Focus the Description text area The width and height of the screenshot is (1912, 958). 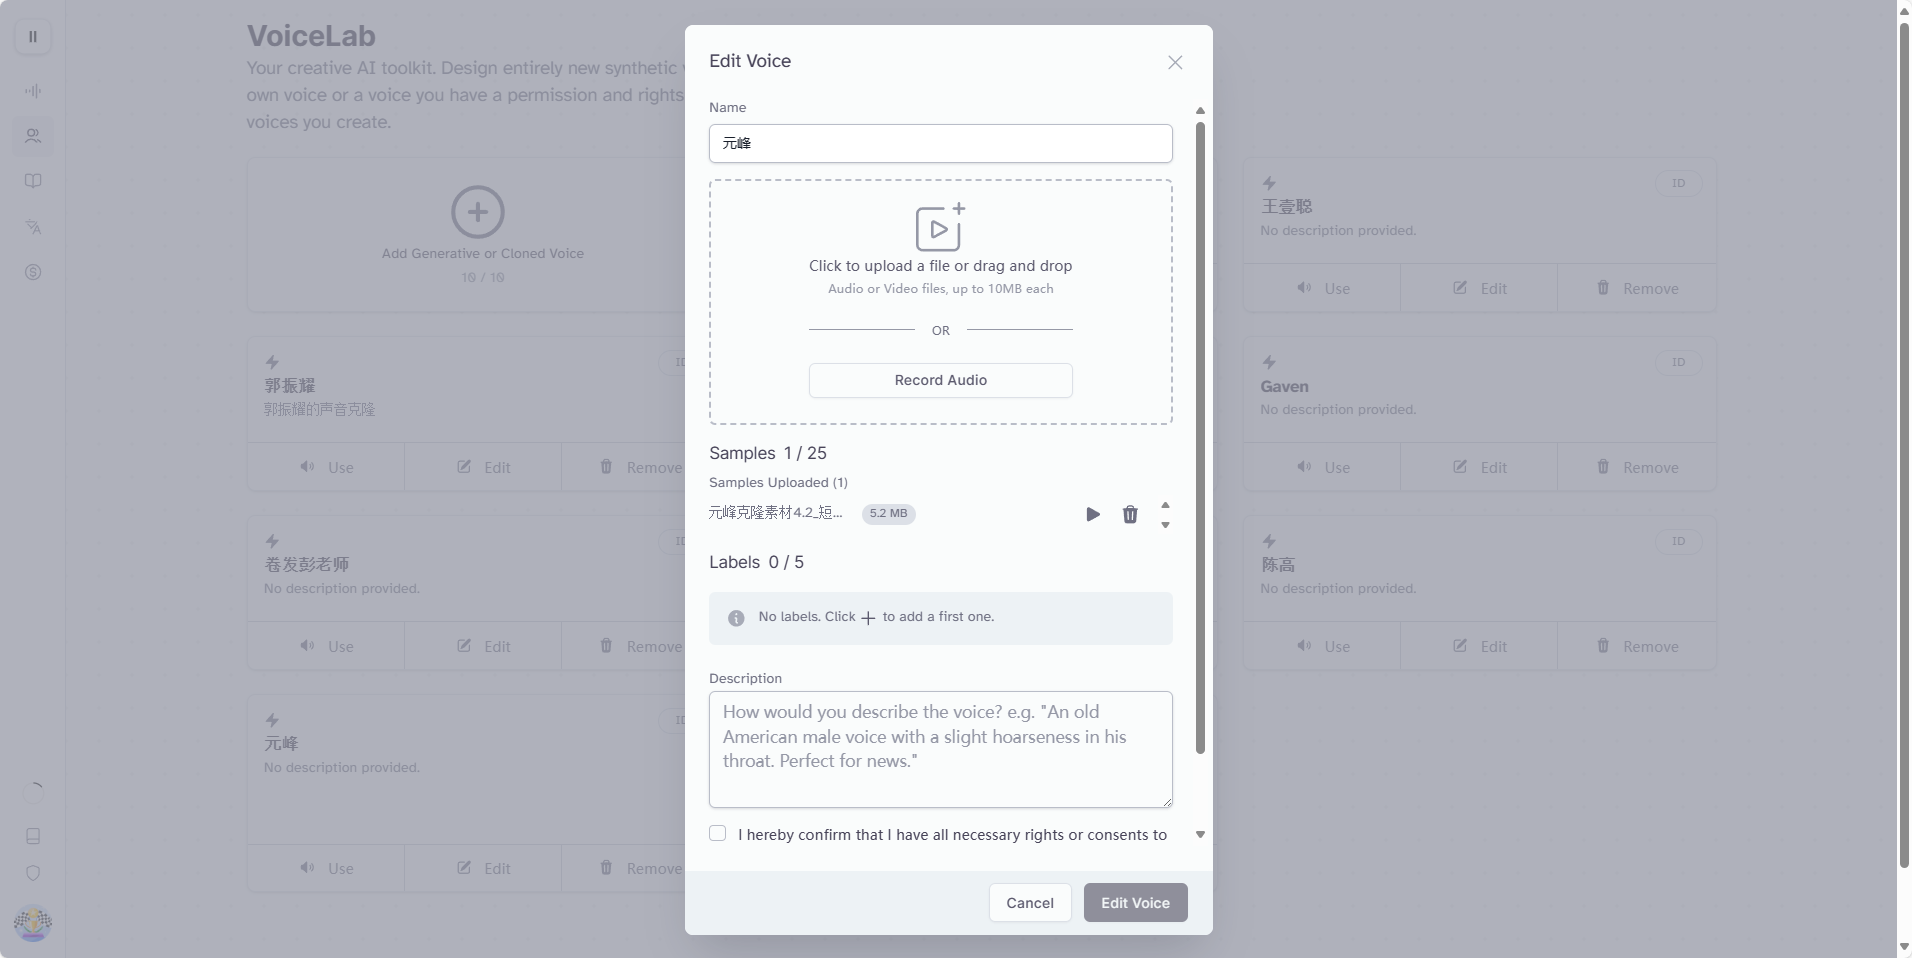click(941, 749)
